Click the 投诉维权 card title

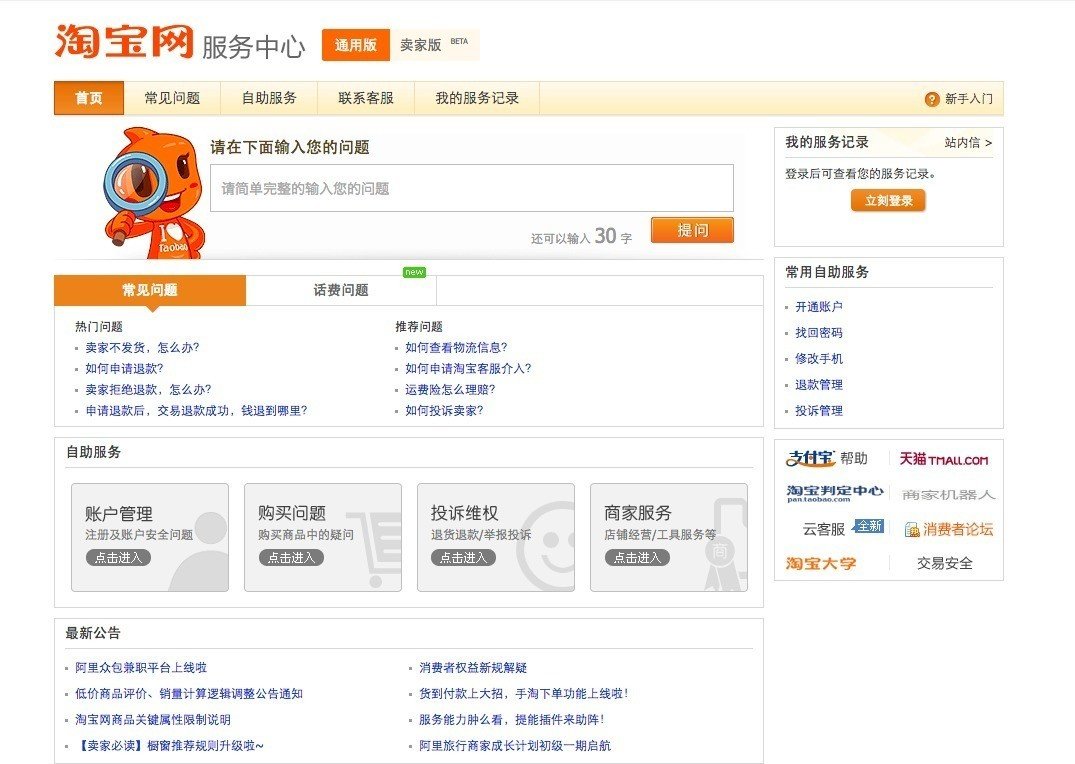[x=465, y=513]
